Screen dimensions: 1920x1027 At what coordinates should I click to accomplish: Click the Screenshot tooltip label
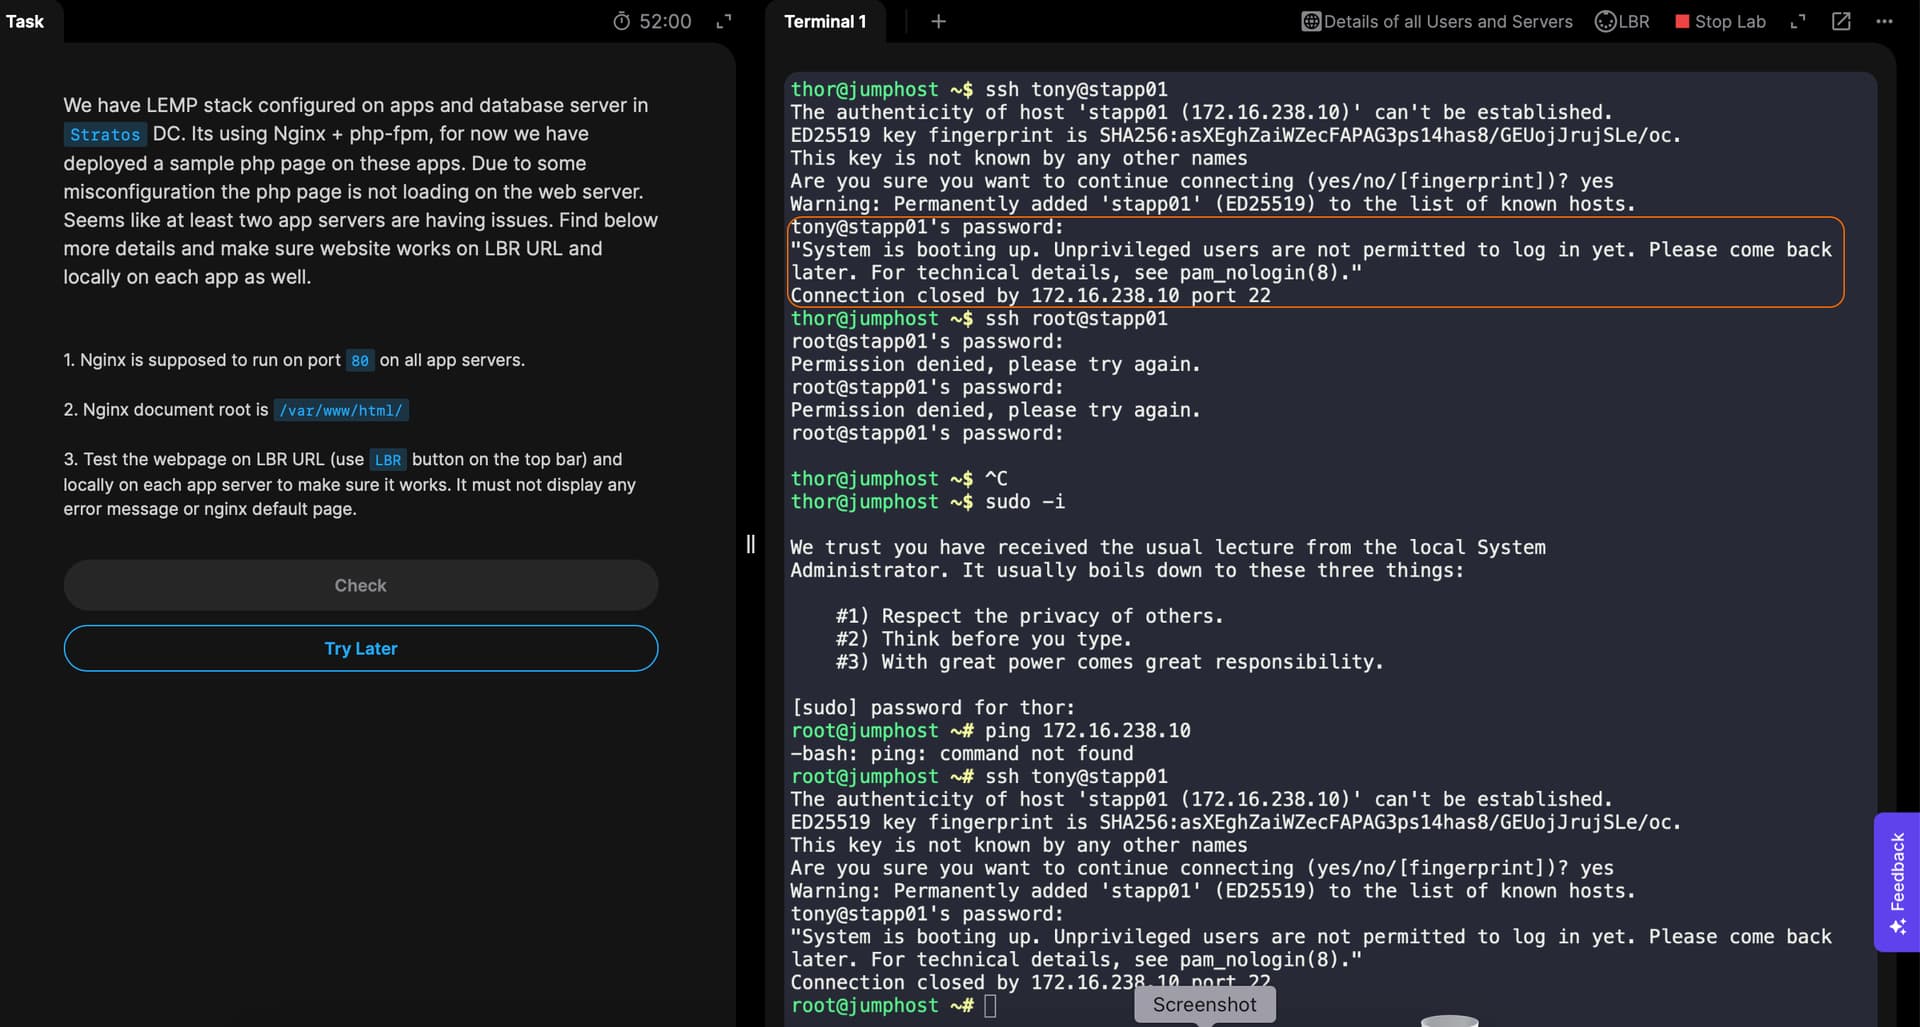1204,1004
